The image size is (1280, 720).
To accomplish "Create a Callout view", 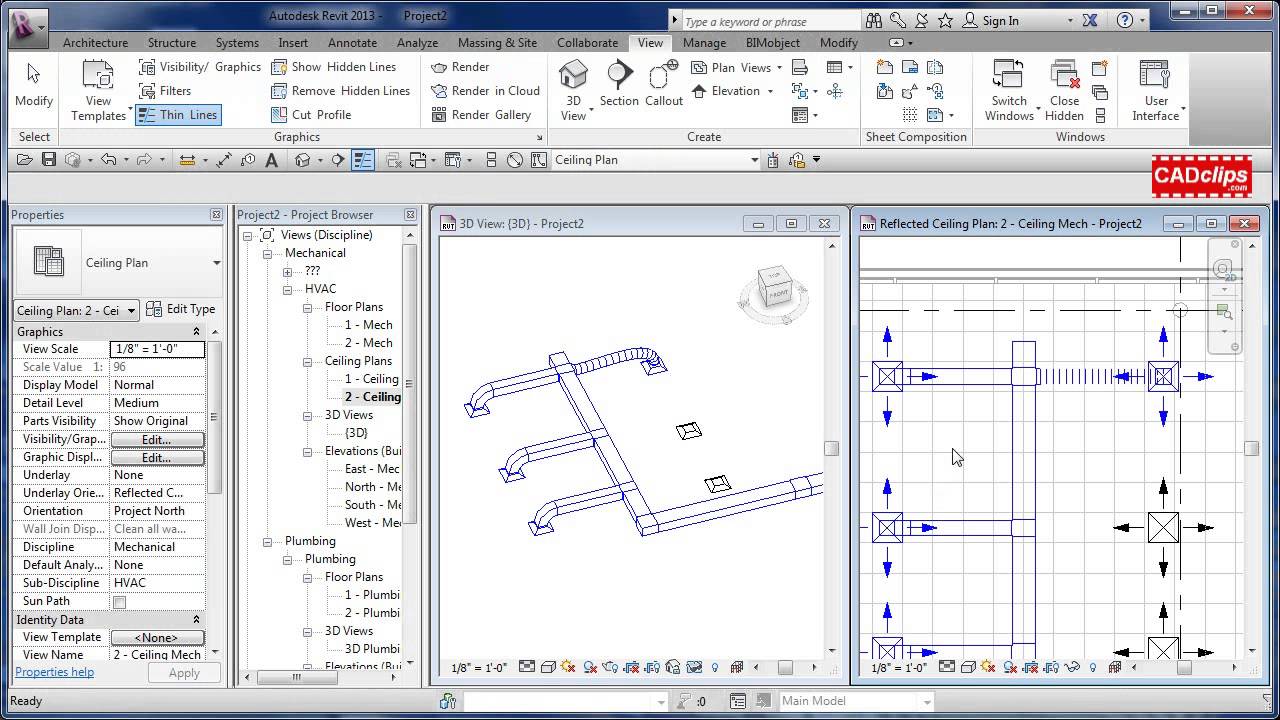I will tap(662, 86).
